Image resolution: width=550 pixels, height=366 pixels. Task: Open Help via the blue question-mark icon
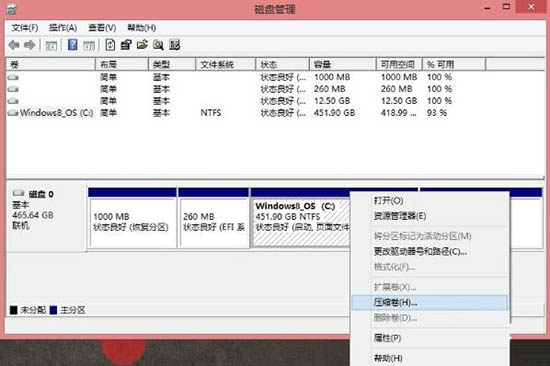point(73,45)
